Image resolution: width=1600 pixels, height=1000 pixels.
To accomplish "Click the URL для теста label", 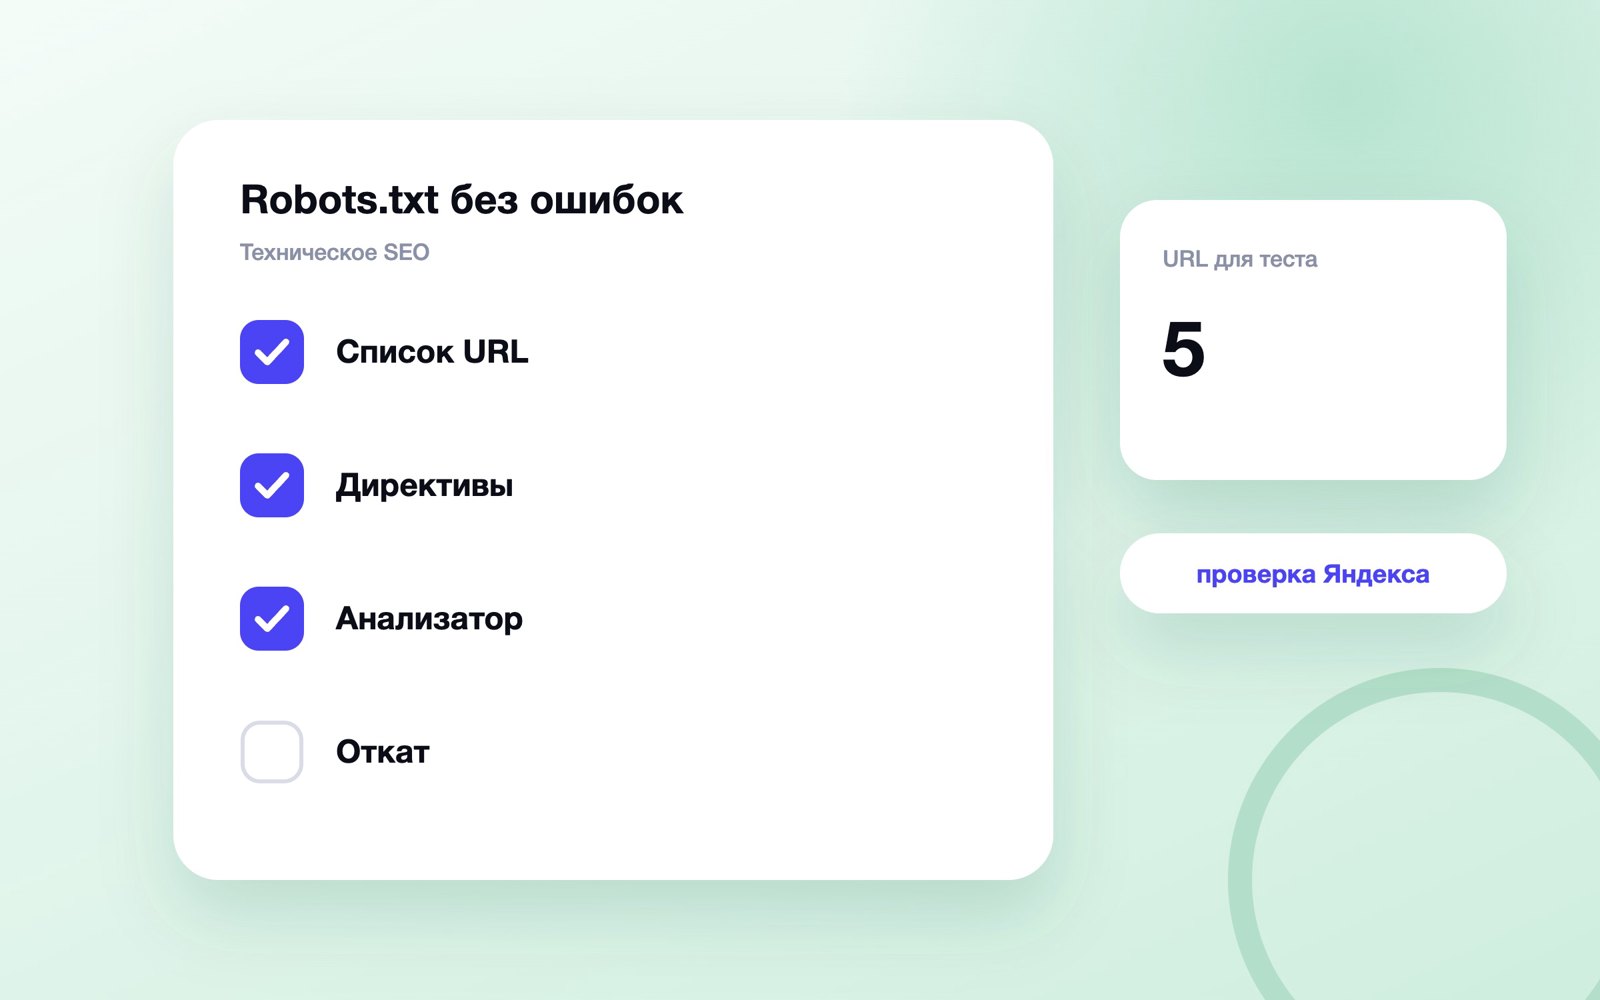I will (x=1239, y=259).
